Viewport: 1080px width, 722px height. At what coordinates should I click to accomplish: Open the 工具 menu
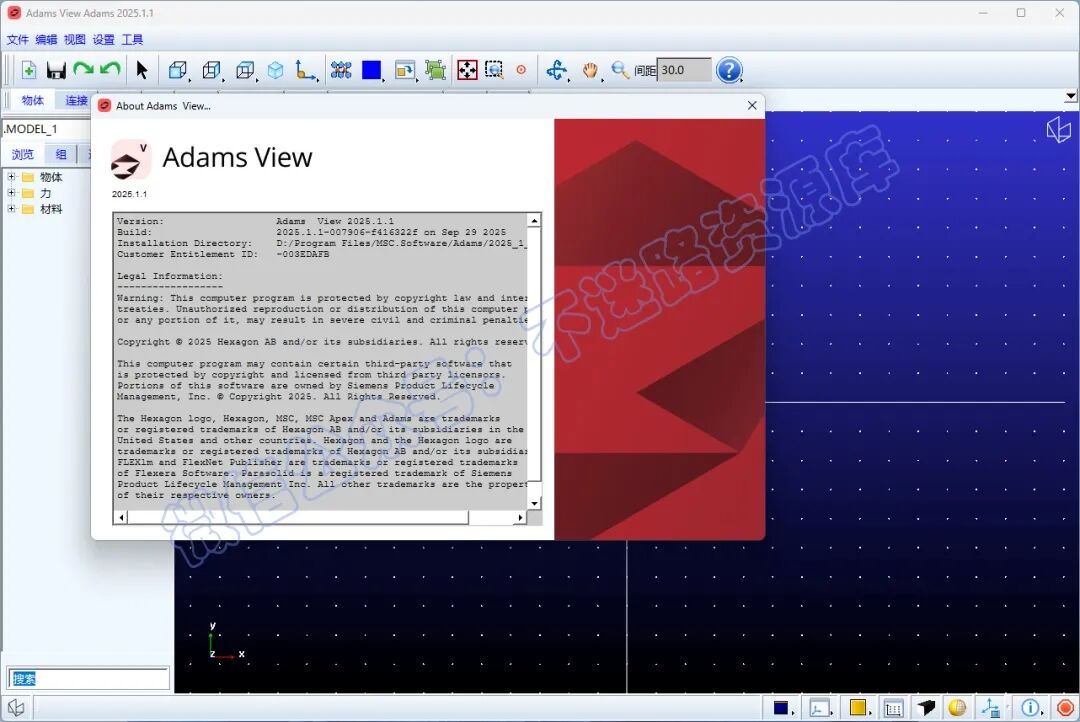(x=132, y=39)
